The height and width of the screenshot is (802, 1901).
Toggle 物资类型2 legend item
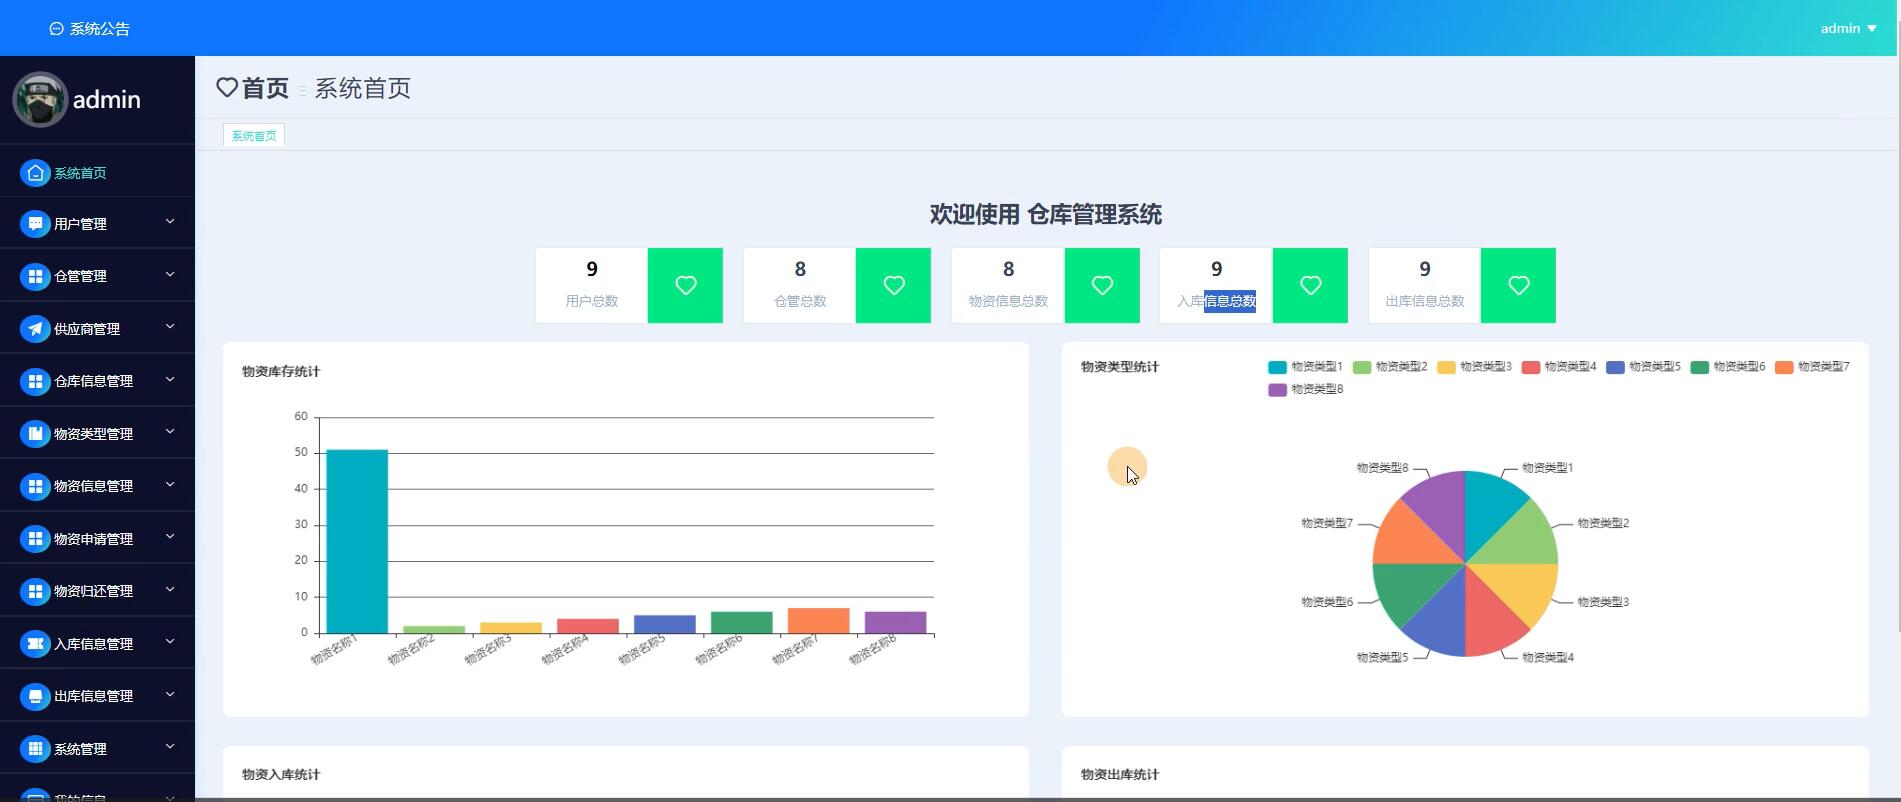click(x=1390, y=367)
